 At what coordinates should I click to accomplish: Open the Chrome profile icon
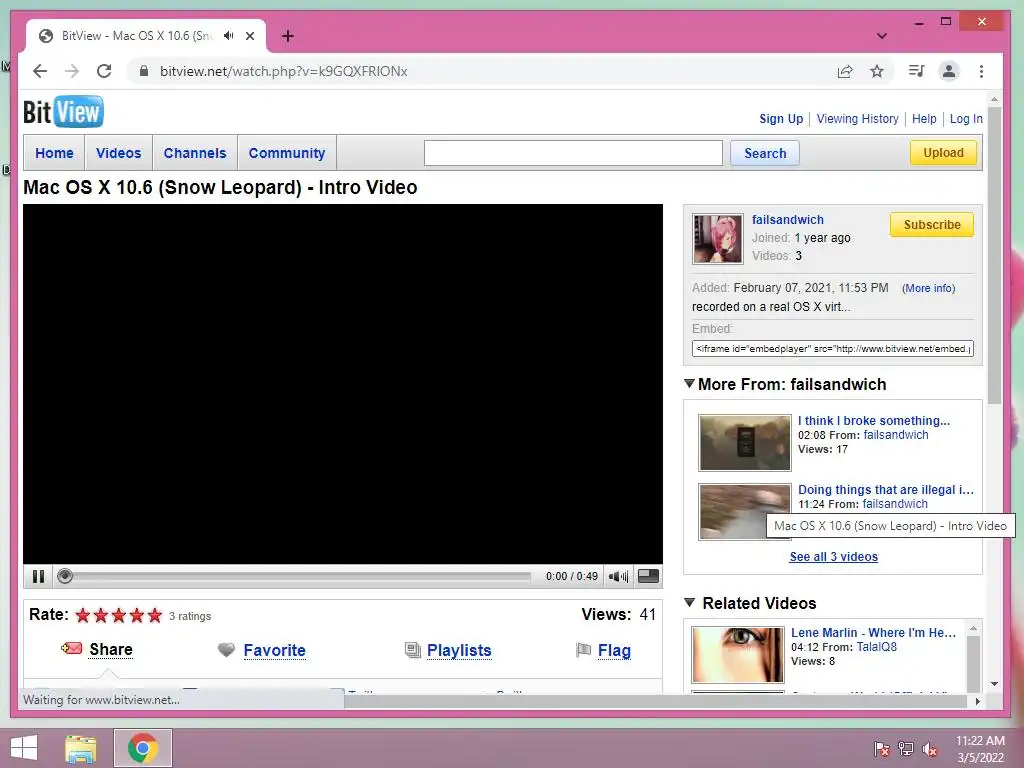[949, 71]
